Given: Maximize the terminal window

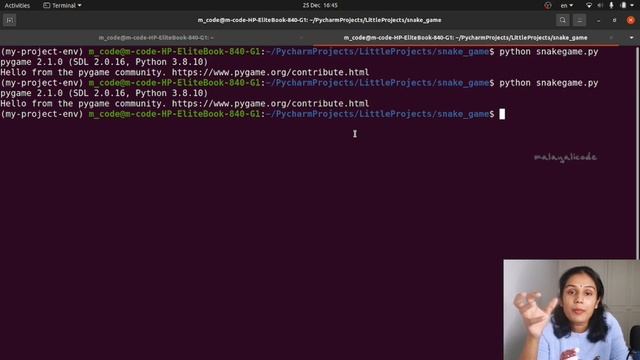Looking at the screenshot, I should (x=614, y=20).
